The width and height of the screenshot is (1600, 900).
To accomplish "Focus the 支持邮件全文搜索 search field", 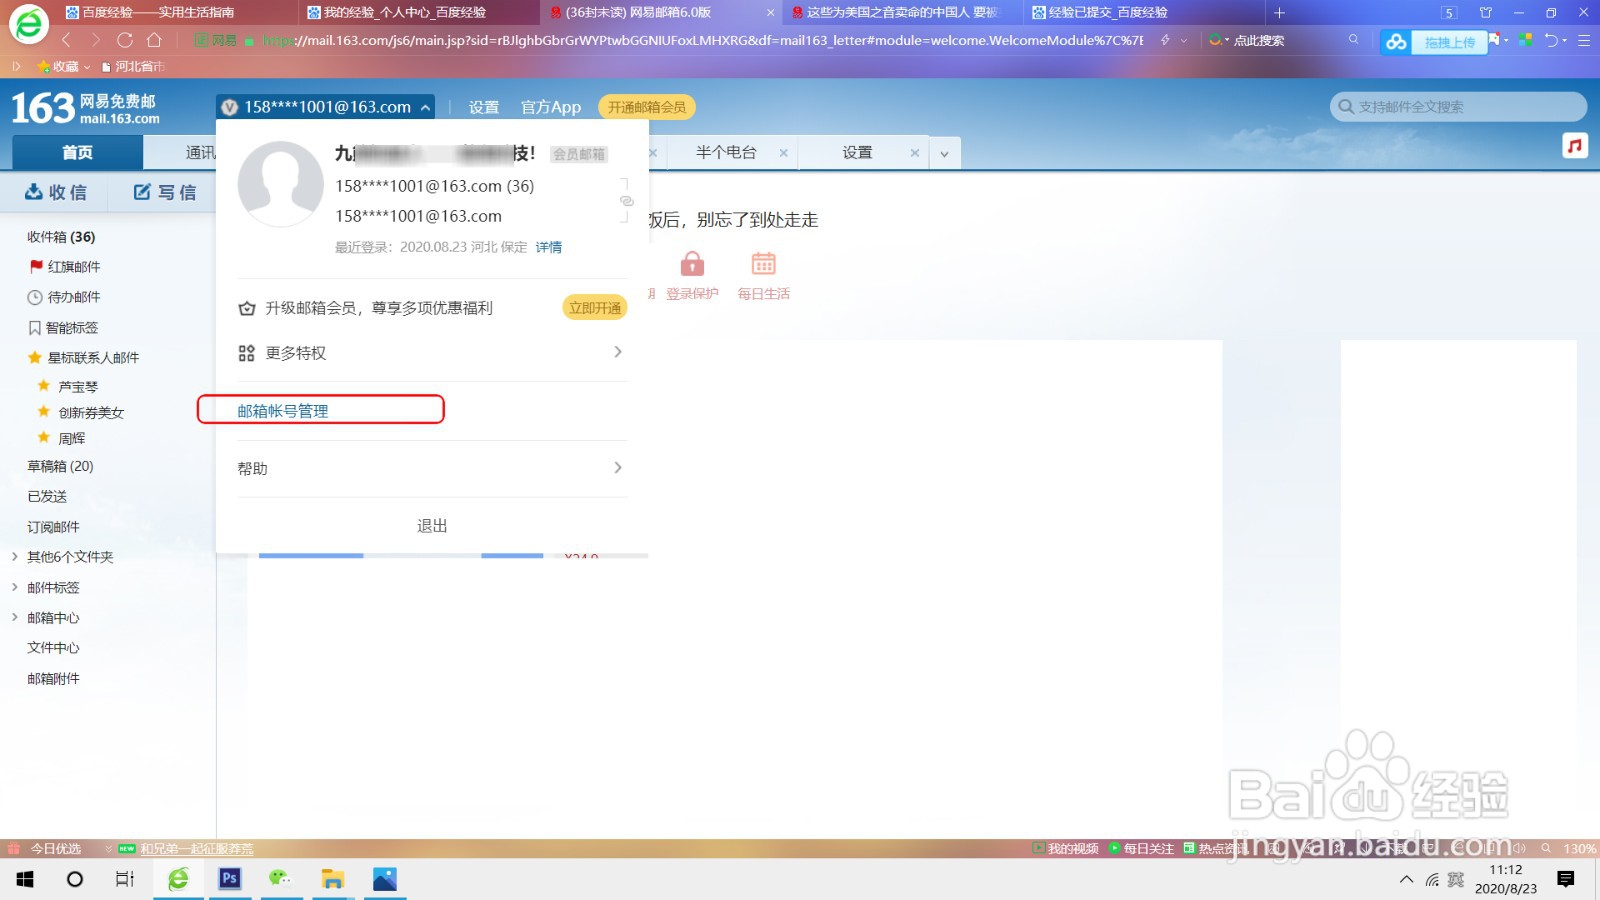I will pos(1458,107).
